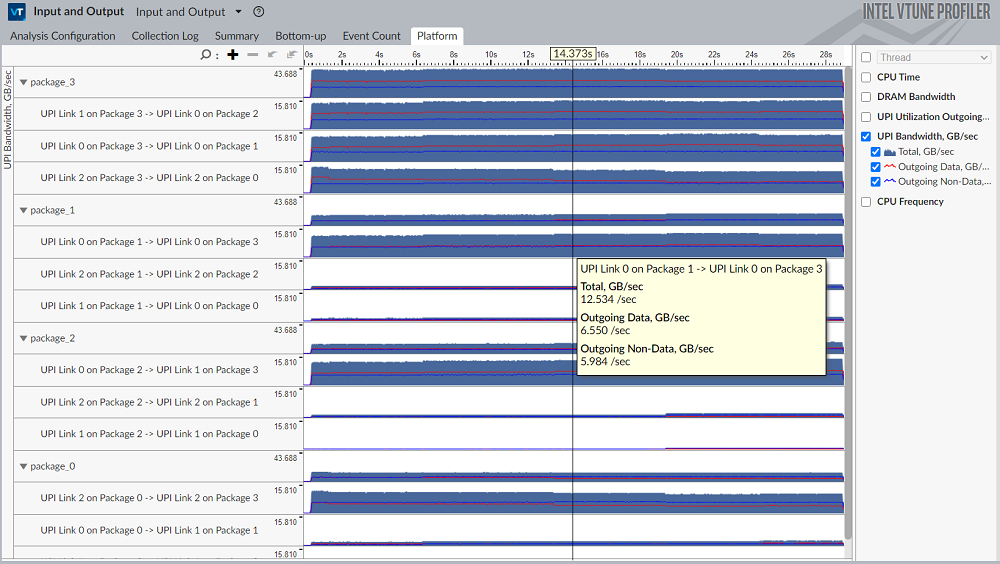Viewport: 1000px width, 564px height.
Task: Enable the CPU Time checkbox
Action: [x=866, y=77]
